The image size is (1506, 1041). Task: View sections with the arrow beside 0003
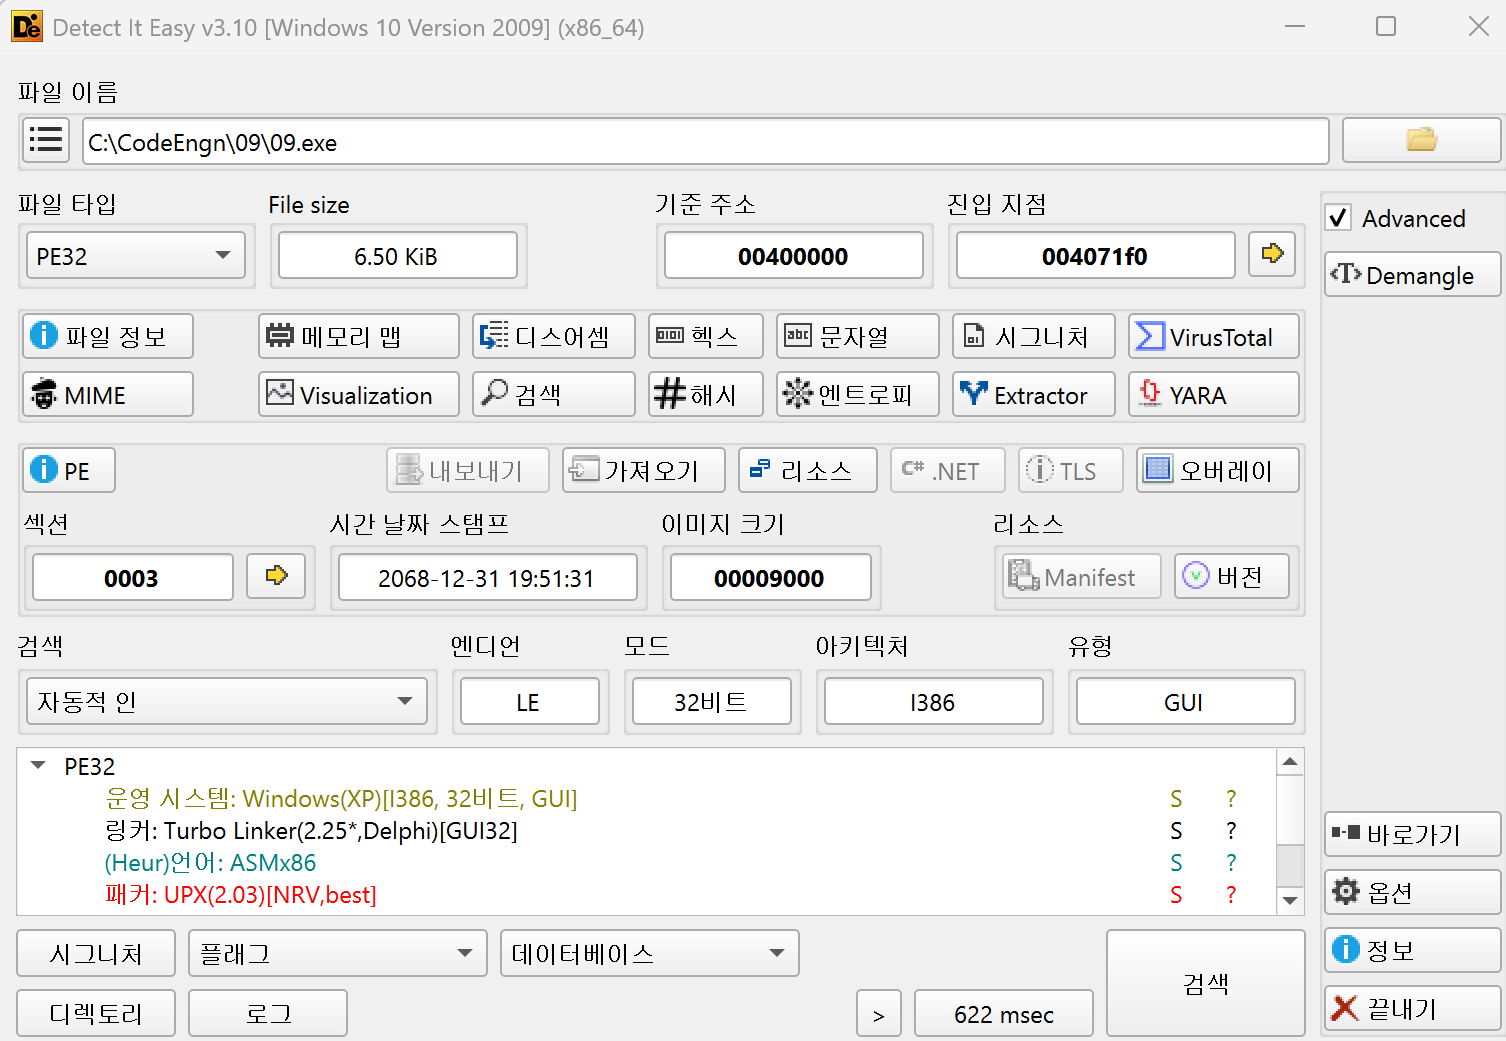[276, 576]
